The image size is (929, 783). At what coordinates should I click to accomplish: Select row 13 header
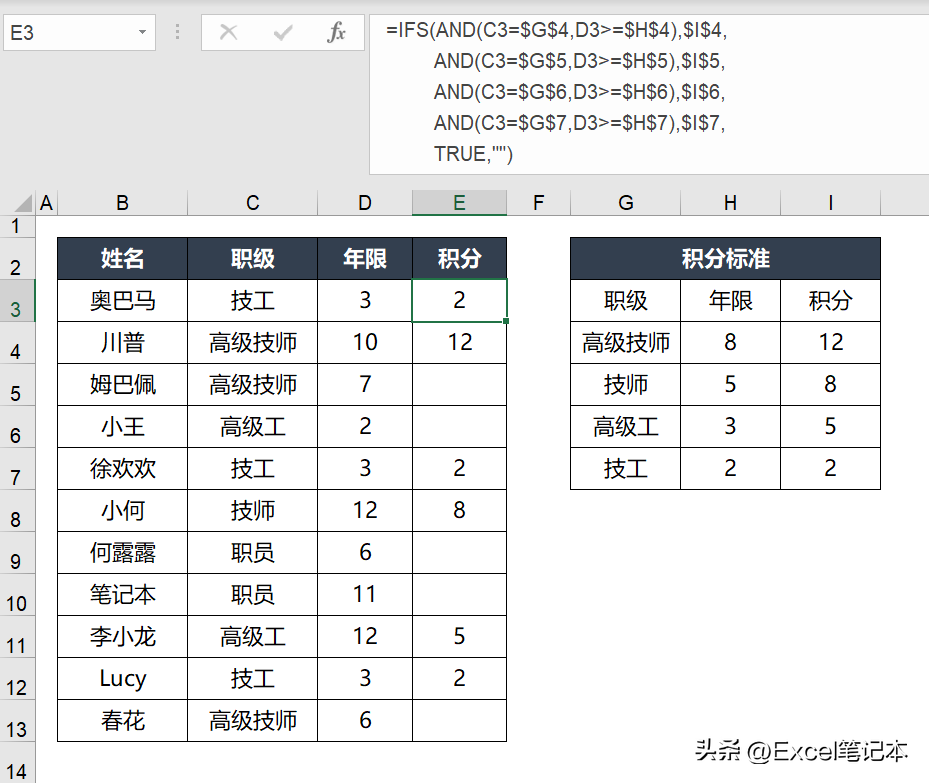tap(17, 720)
